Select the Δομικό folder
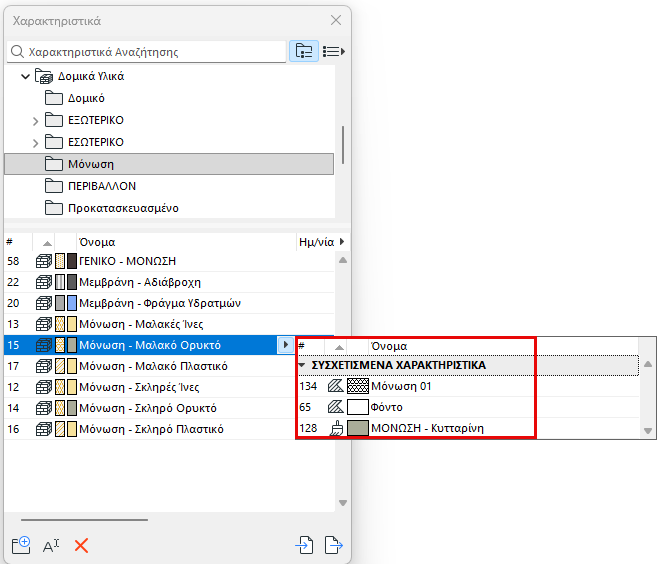Image resolution: width=657 pixels, height=564 pixels. (86, 98)
